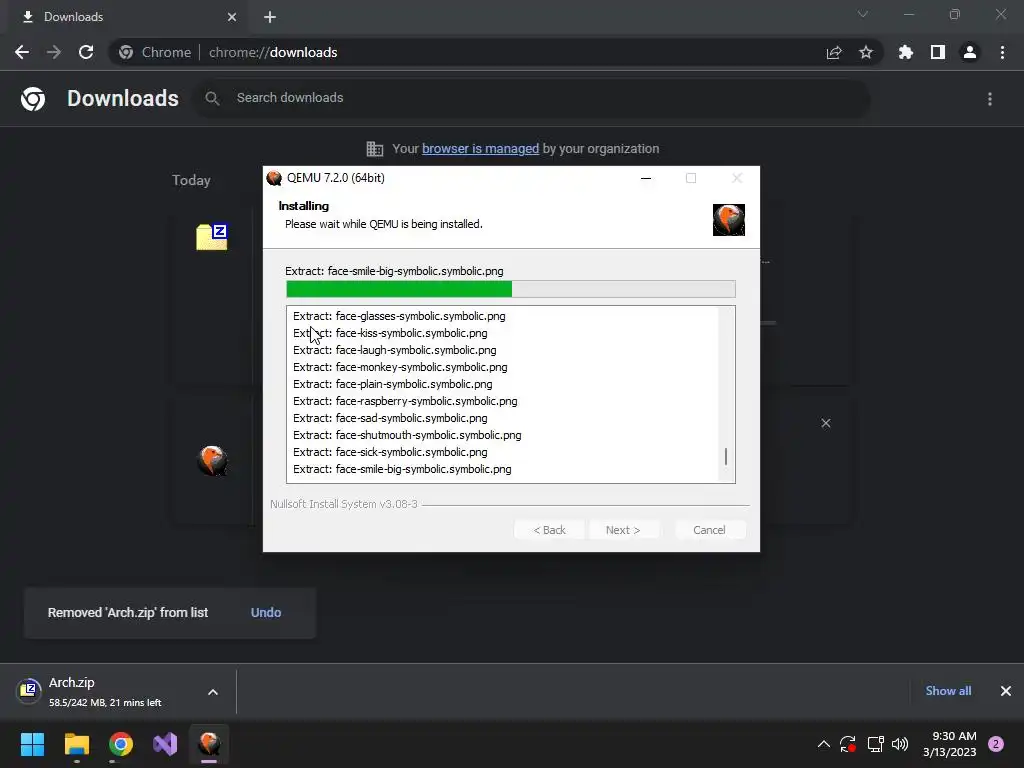Viewport: 1024px width, 768px height.
Task: Click the QEMU title bar icon
Action: (274, 178)
